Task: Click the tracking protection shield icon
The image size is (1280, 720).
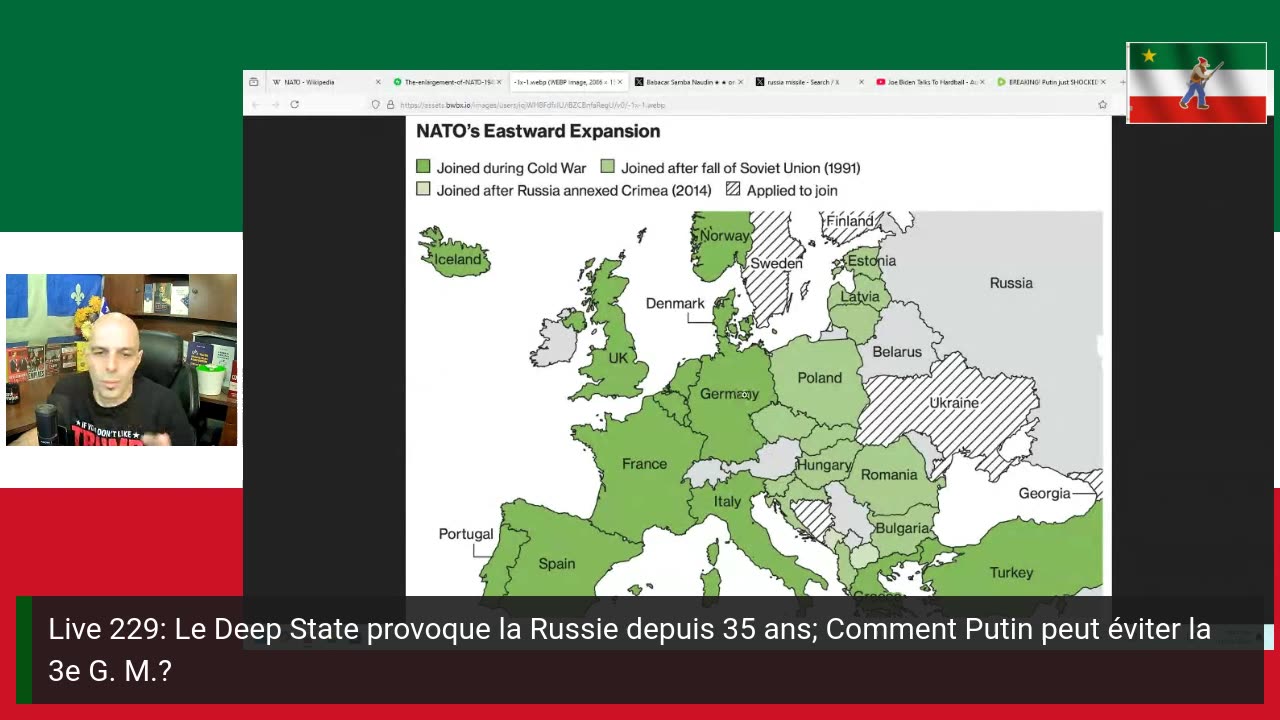Action: 376,104
